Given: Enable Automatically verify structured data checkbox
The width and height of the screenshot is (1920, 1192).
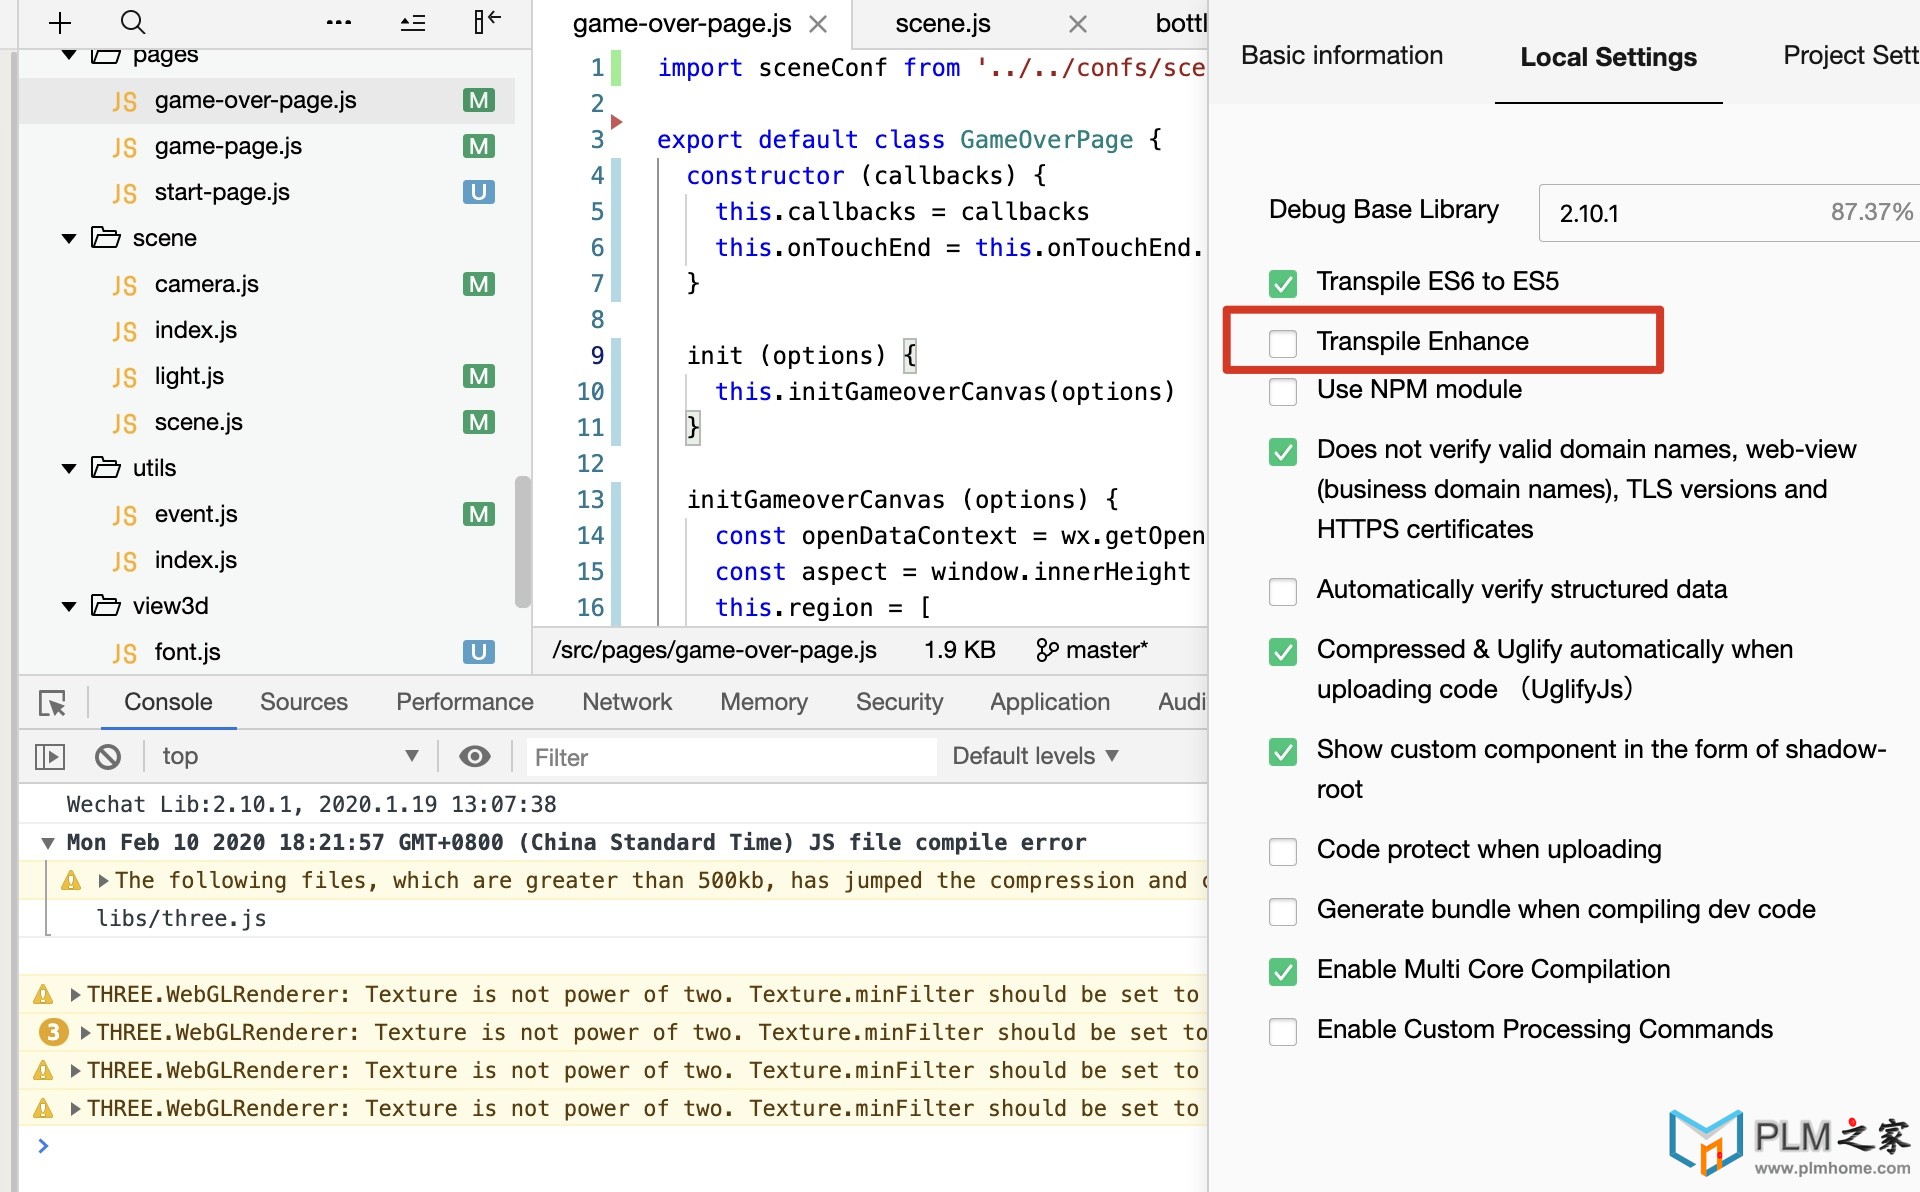Looking at the screenshot, I should tap(1283, 591).
